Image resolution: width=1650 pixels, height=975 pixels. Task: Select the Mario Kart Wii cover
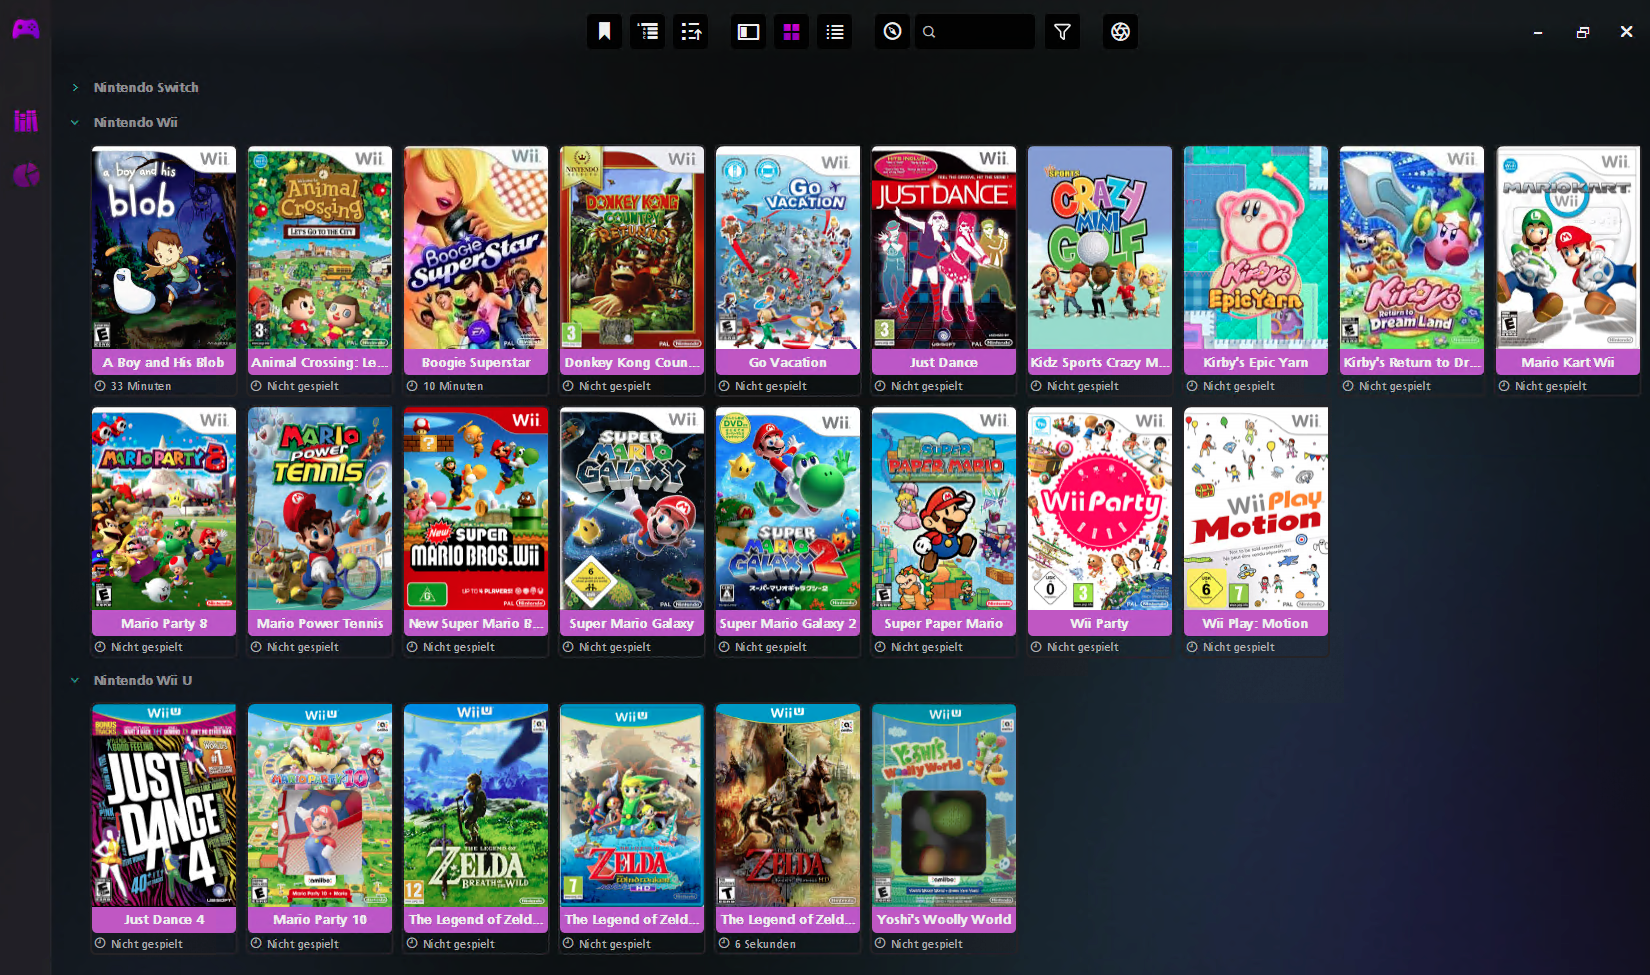click(1568, 248)
